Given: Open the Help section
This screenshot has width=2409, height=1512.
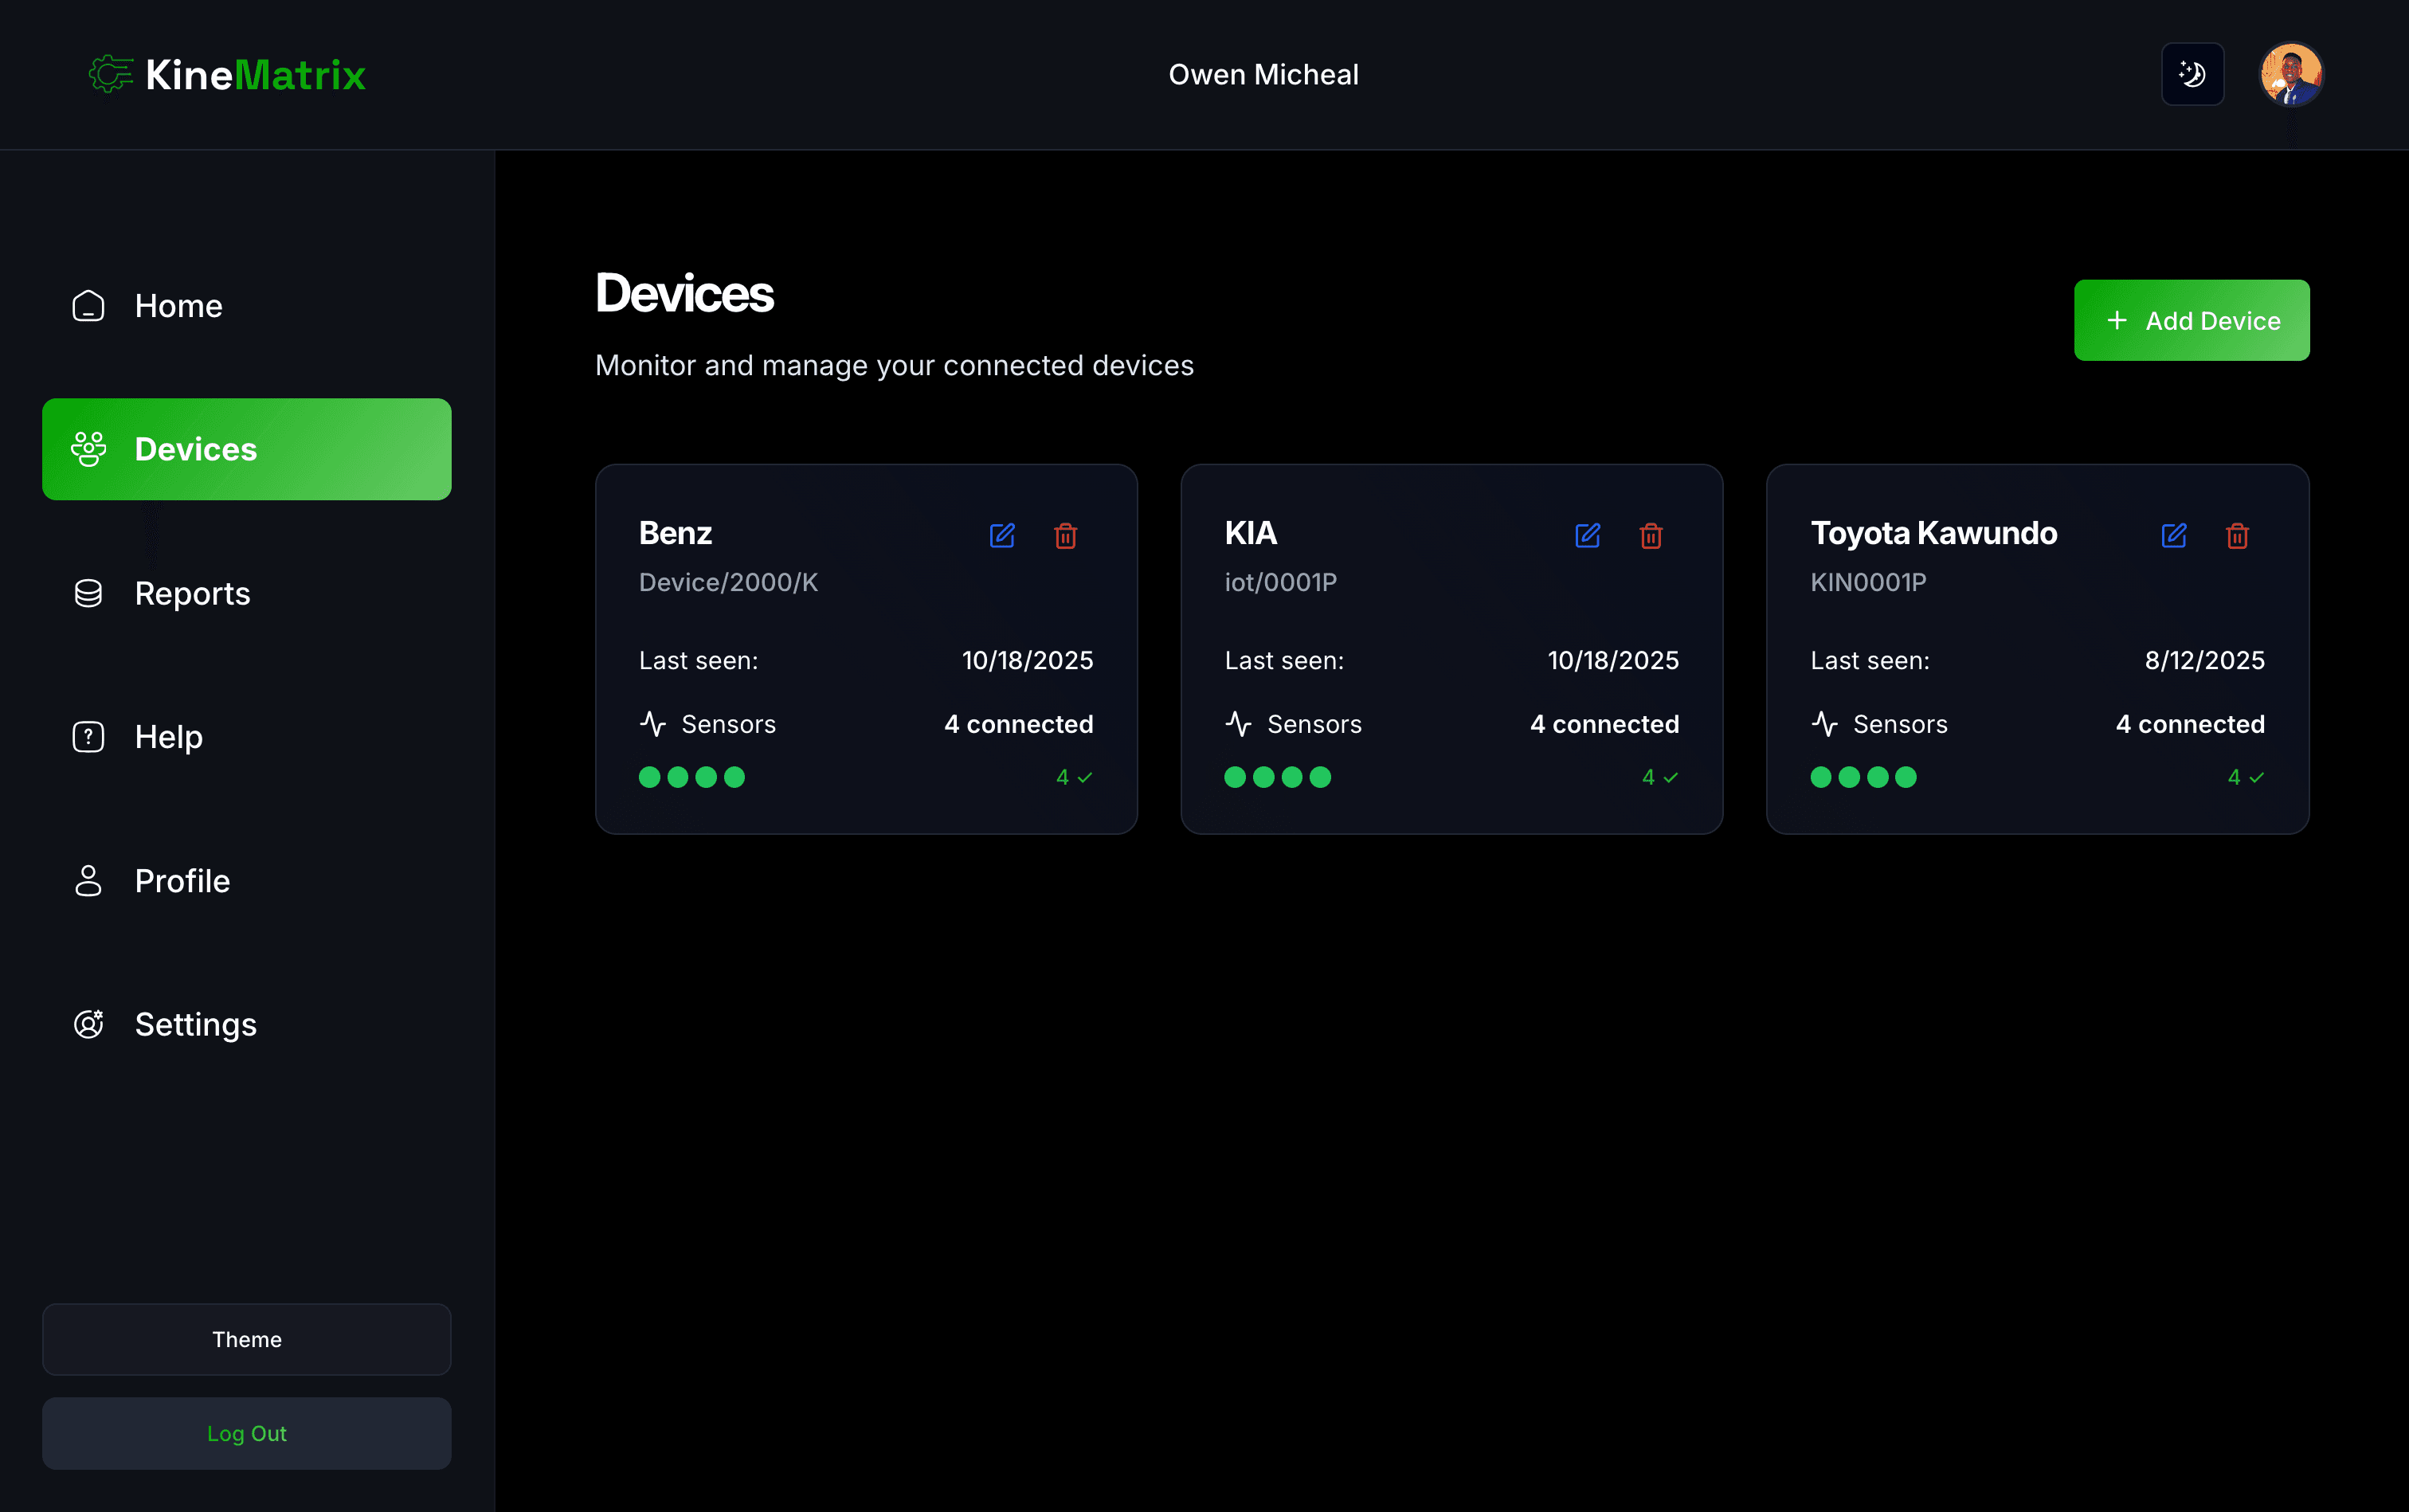Looking at the screenshot, I should (168, 737).
